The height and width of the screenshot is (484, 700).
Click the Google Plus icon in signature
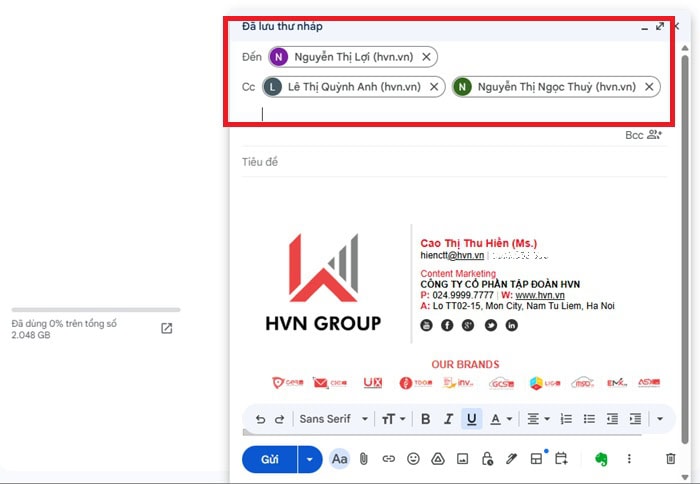point(468,325)
